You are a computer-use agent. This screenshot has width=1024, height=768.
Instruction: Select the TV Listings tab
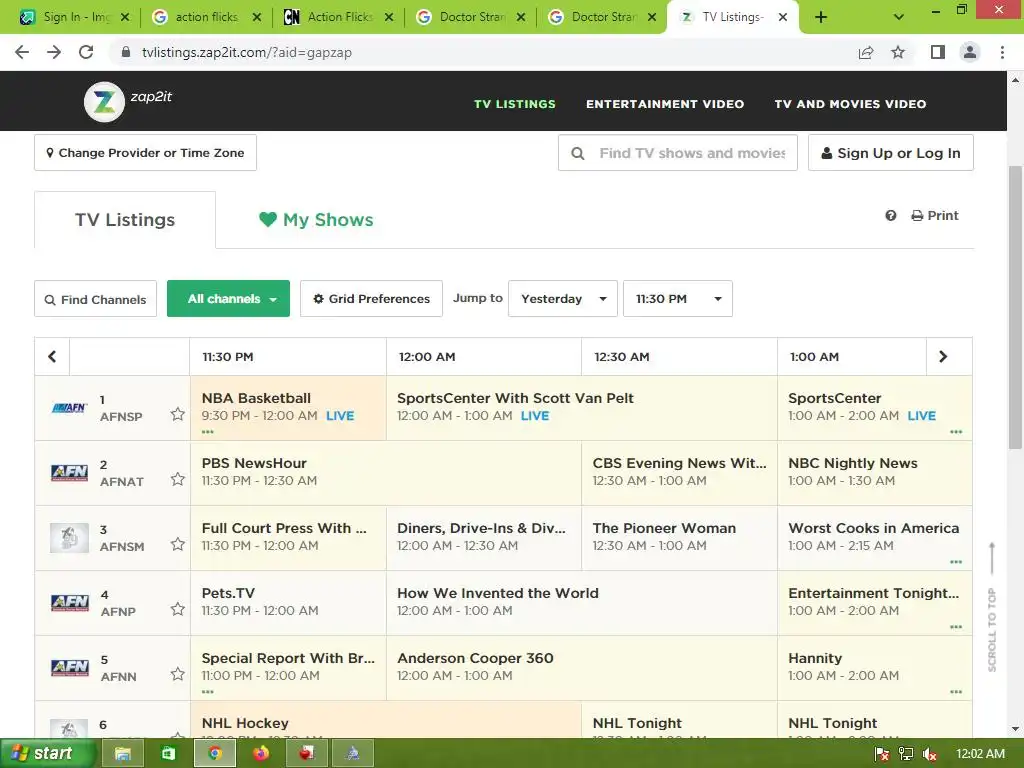(x=125, y=219)
